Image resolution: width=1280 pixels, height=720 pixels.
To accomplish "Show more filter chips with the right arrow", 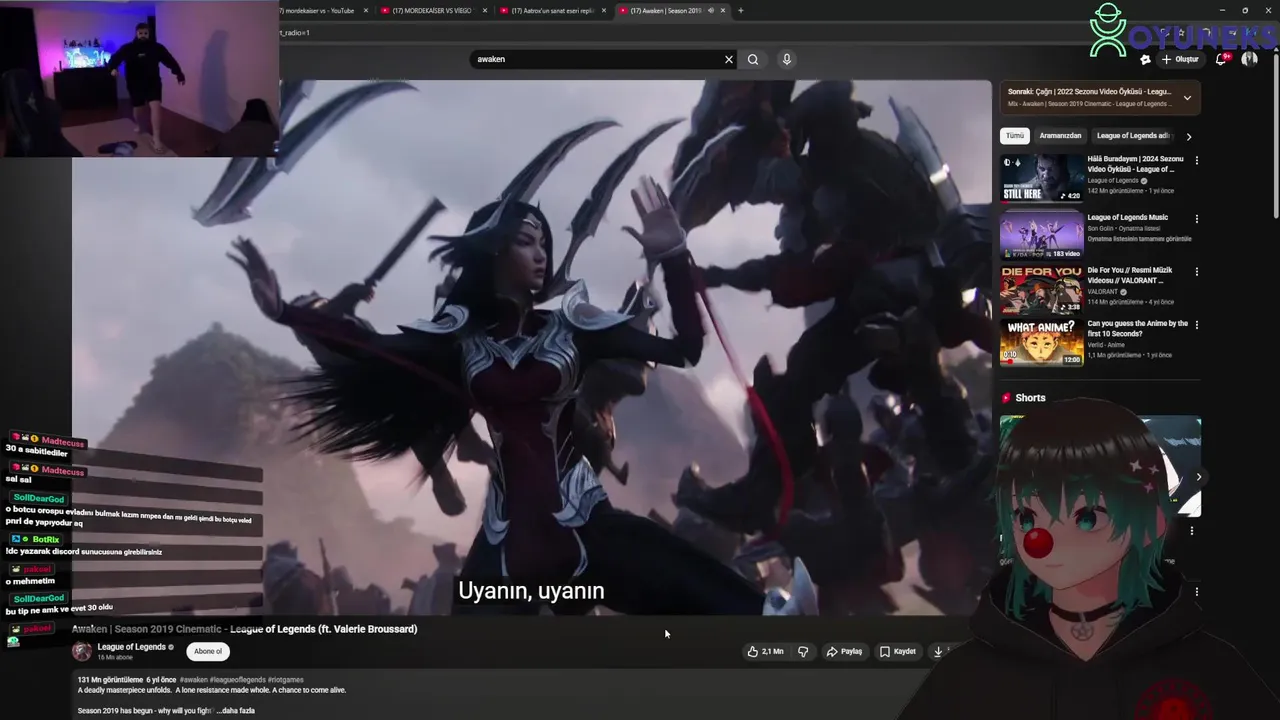I will [x=1188, y=136].
